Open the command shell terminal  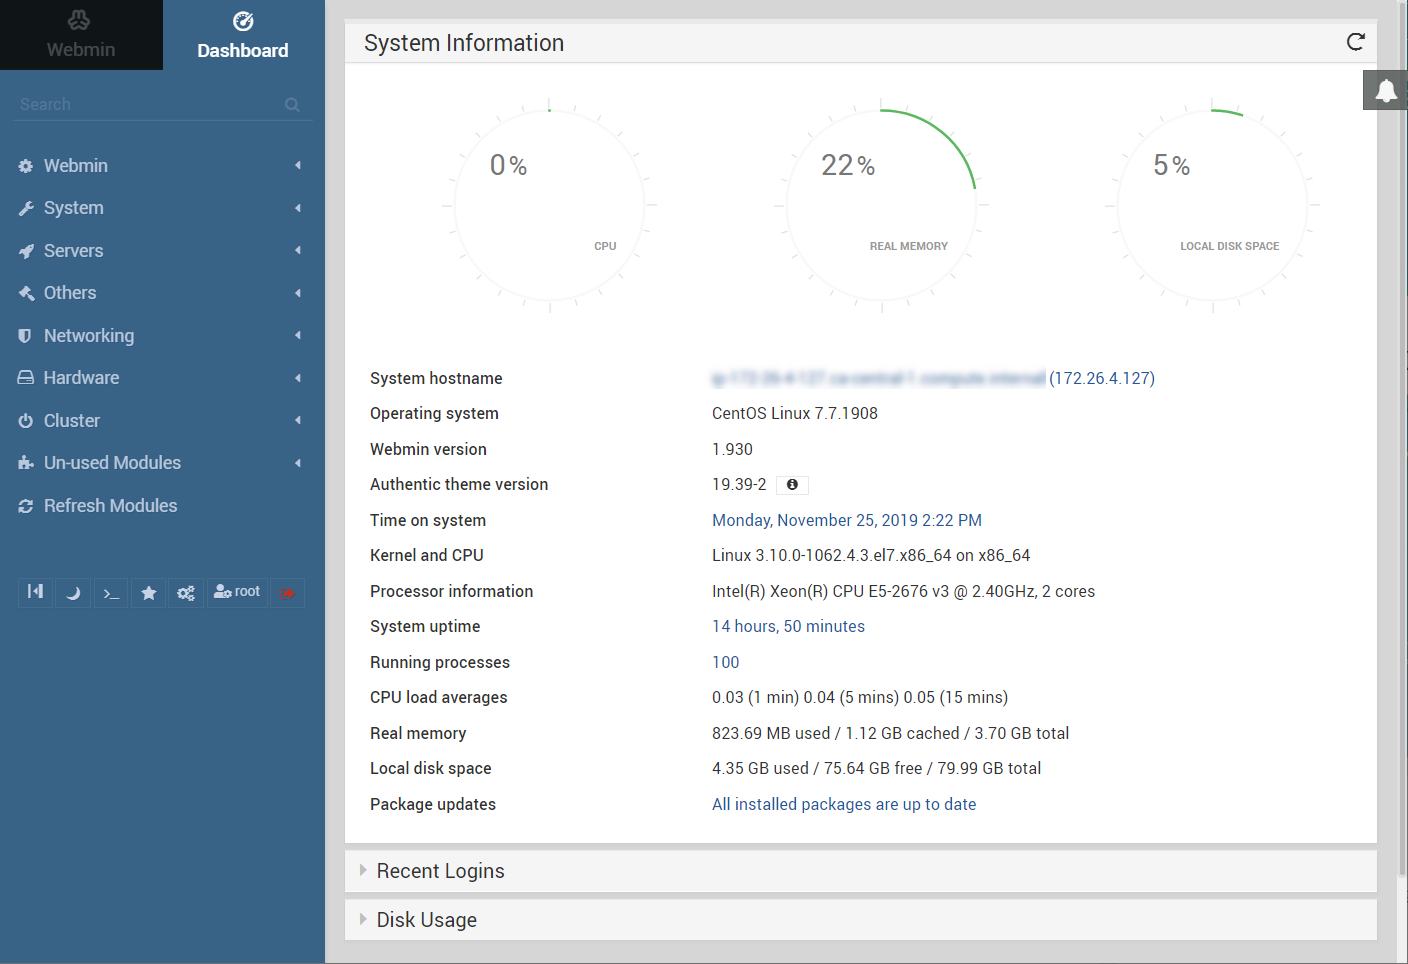[111, 592]
